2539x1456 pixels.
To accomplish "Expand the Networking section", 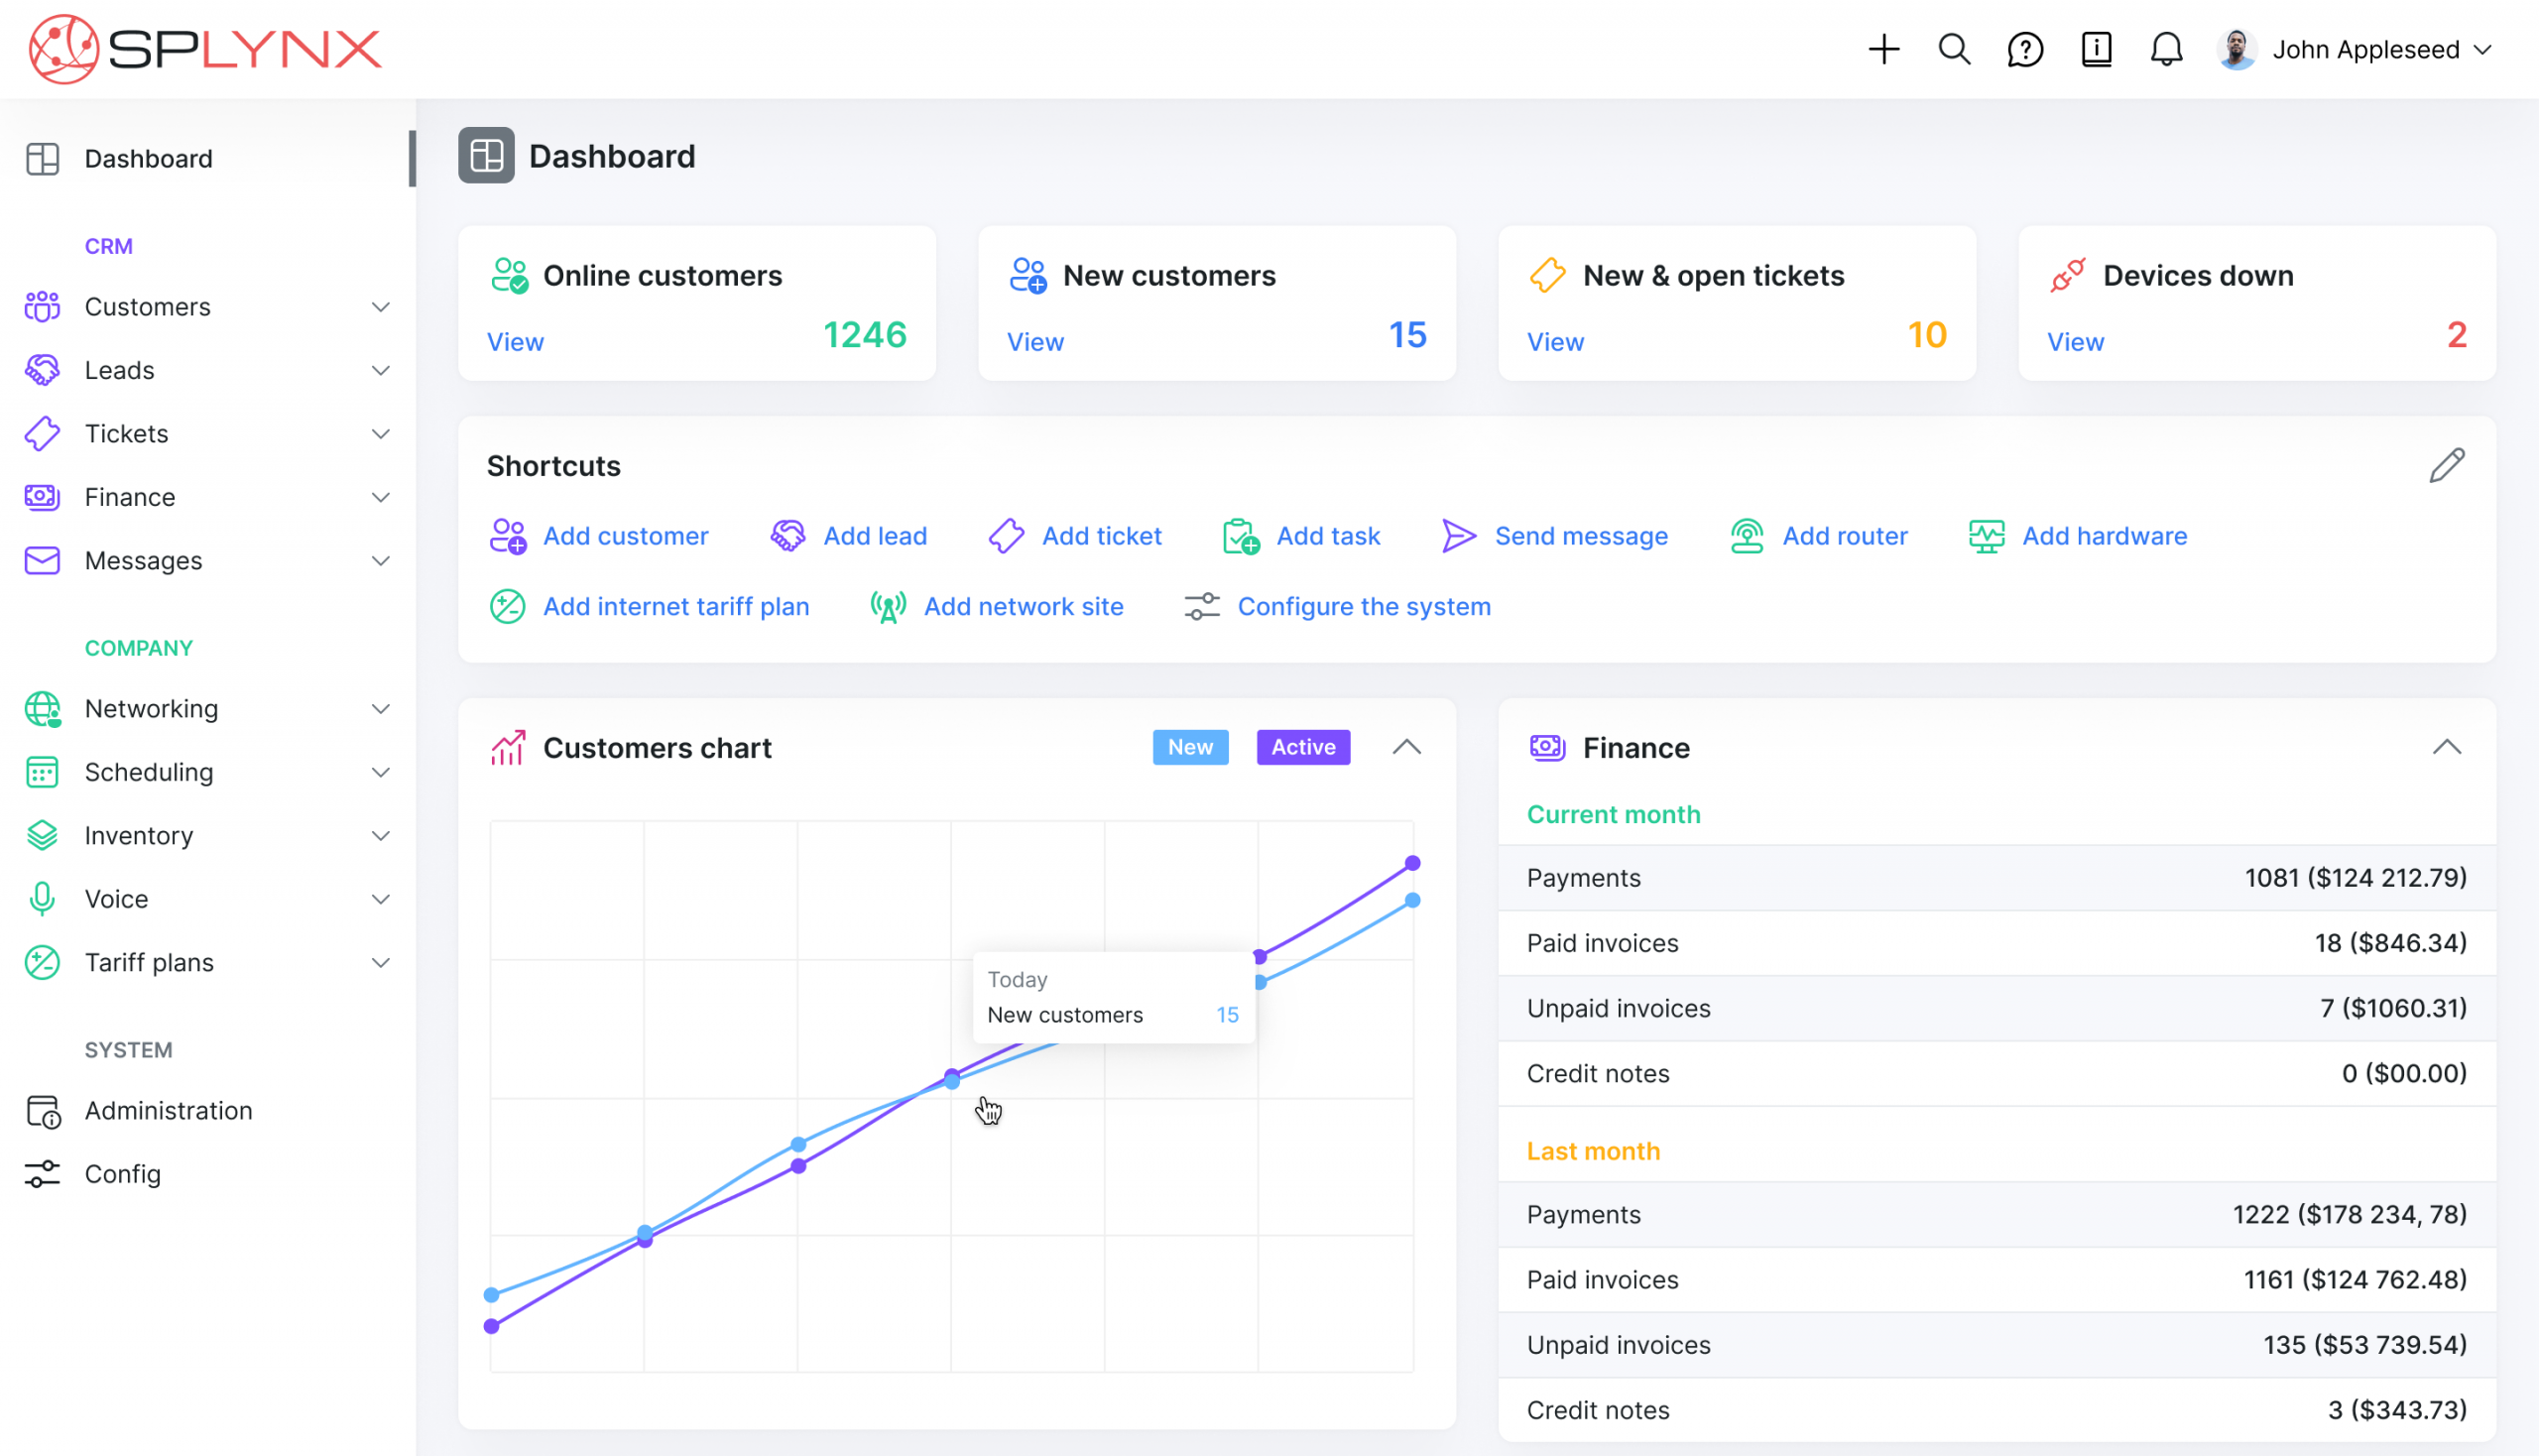I will tap(151, 708).
